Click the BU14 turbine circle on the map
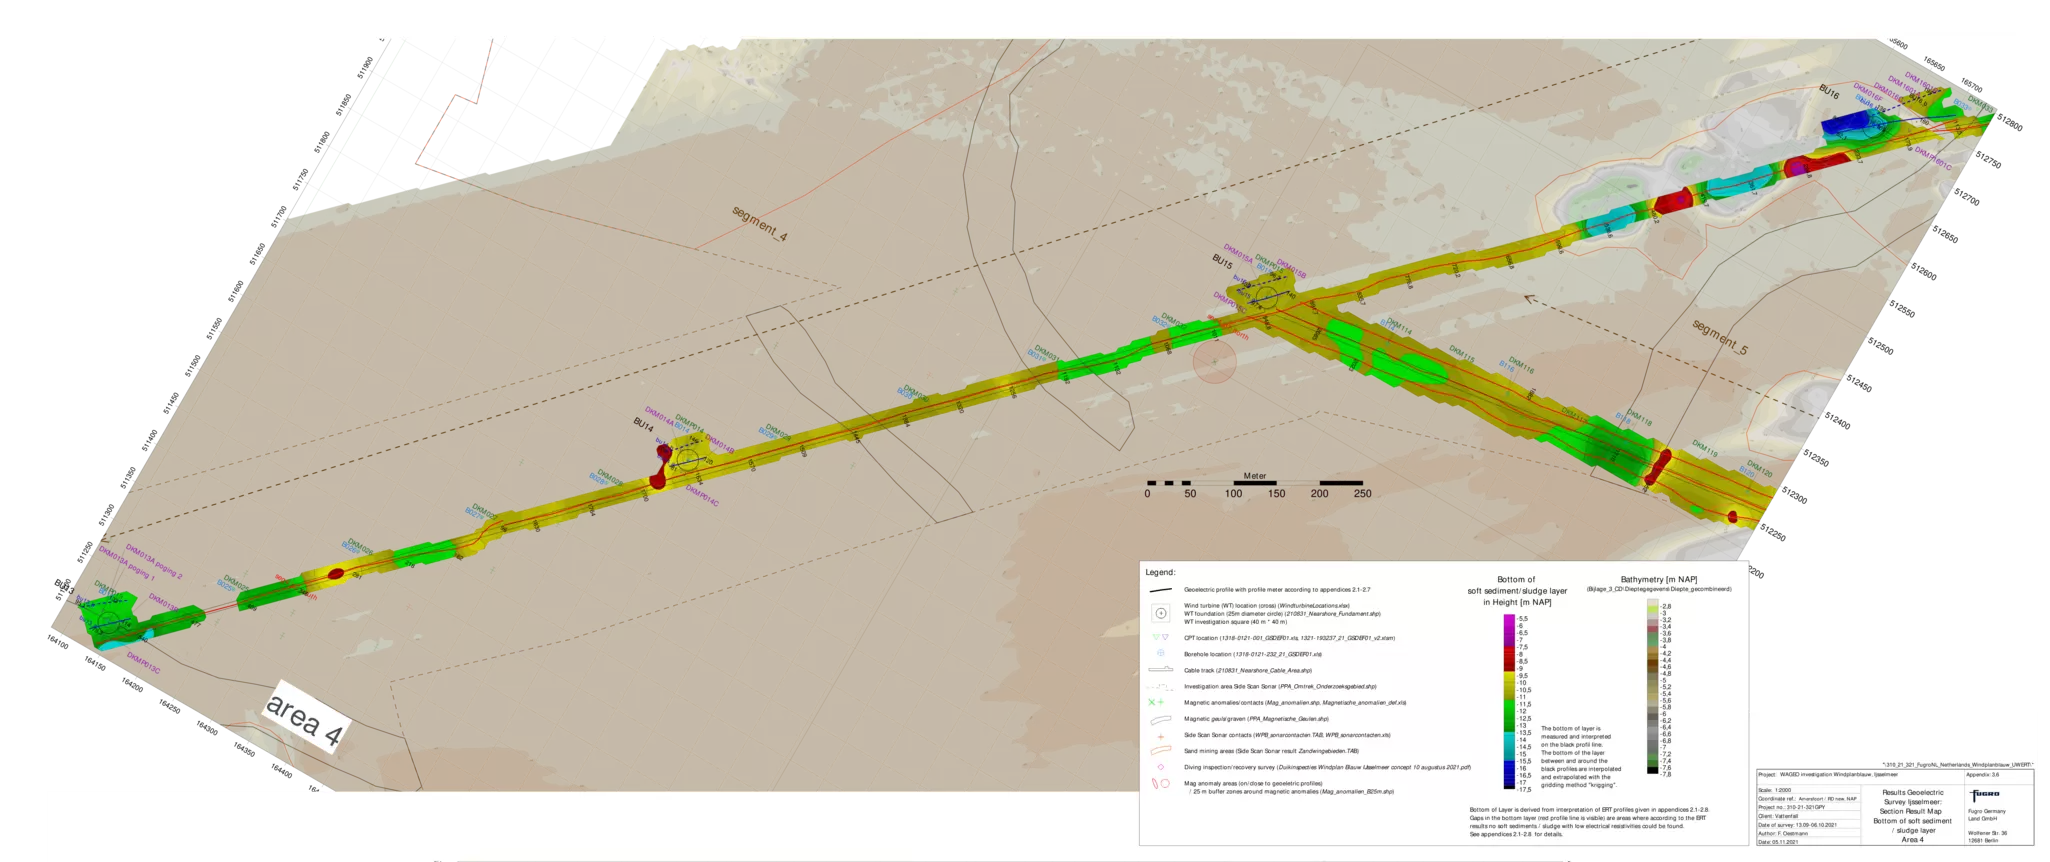 point(686,460)
